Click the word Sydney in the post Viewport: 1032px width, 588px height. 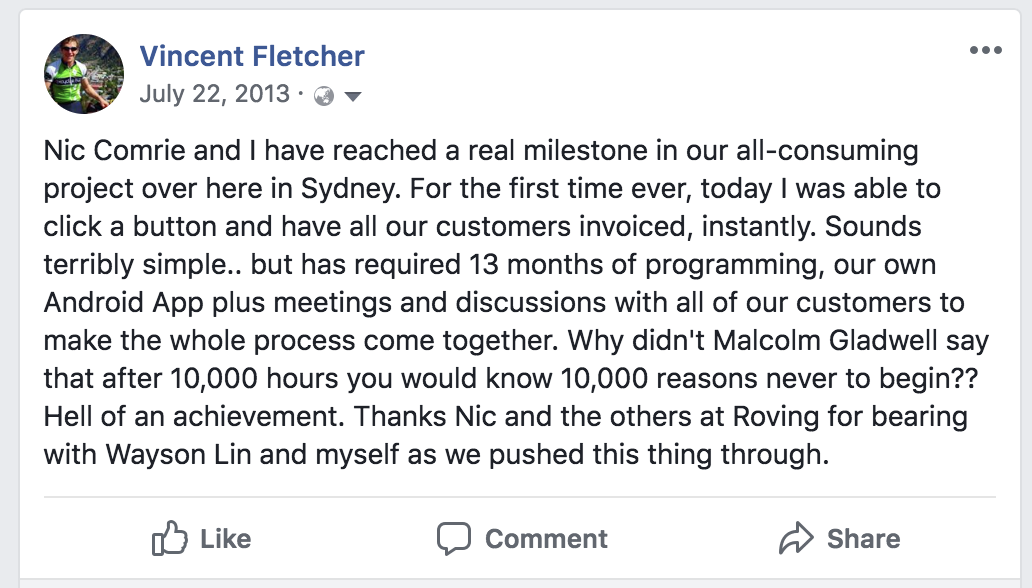[349, 190]
